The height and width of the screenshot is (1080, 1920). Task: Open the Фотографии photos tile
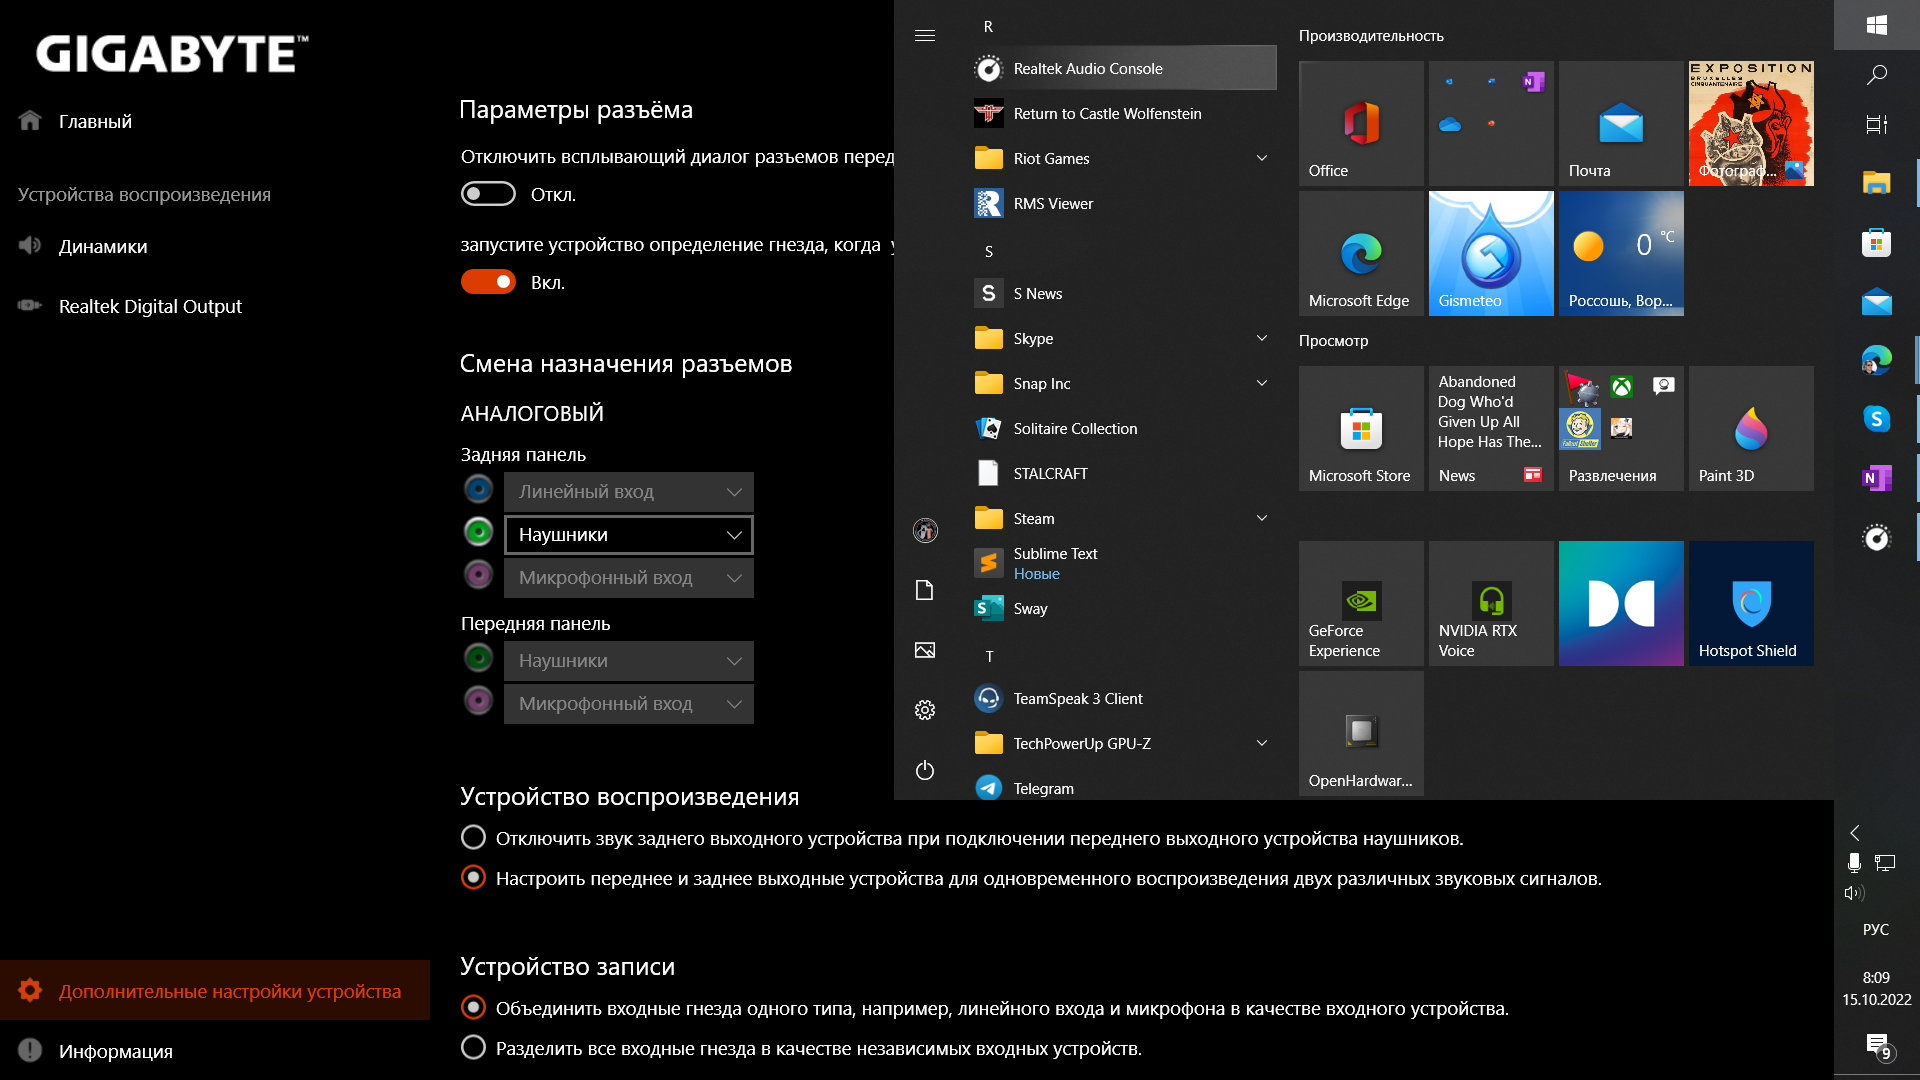pos(1751,123)
